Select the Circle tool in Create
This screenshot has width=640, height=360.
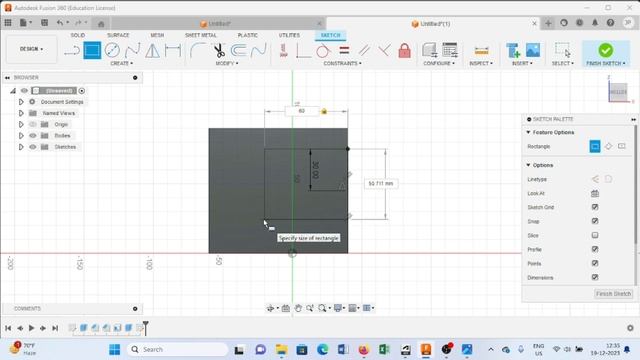(112, 51)
